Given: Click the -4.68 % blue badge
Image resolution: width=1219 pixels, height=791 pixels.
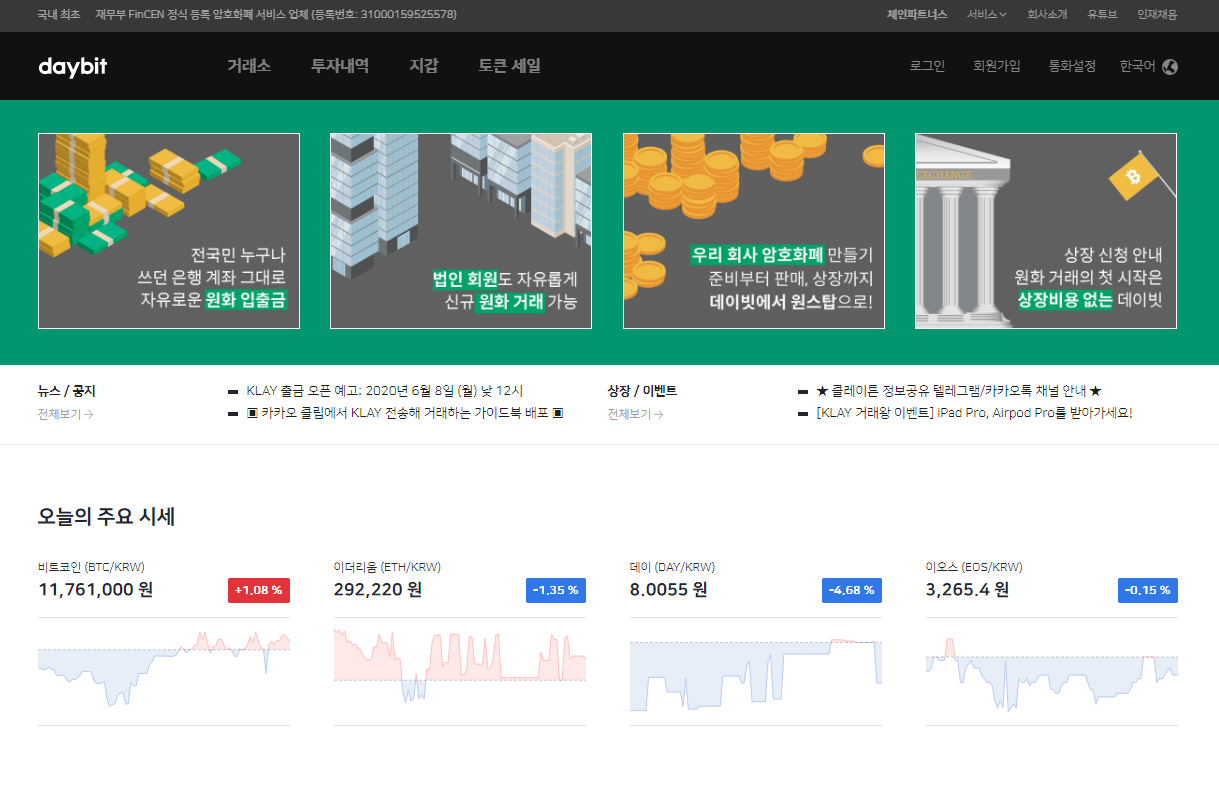Looking at the screenshot, I should point(851,591).
